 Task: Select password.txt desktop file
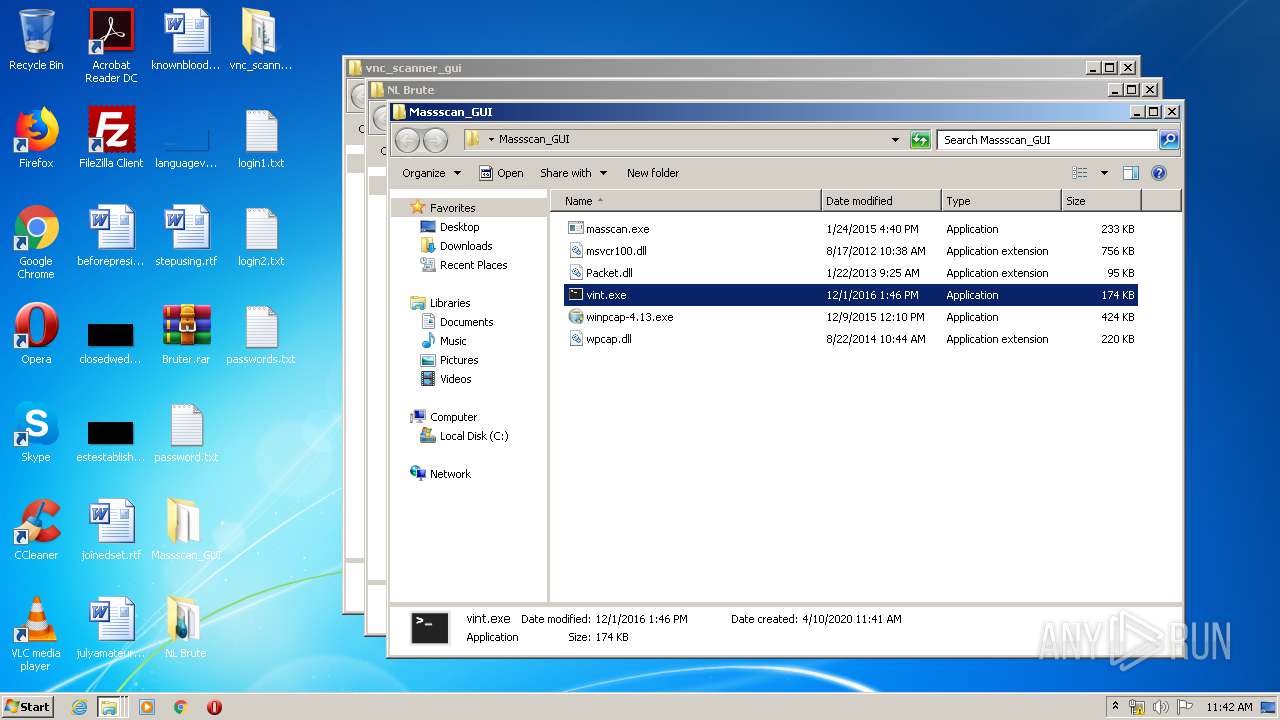coord(186,432)
